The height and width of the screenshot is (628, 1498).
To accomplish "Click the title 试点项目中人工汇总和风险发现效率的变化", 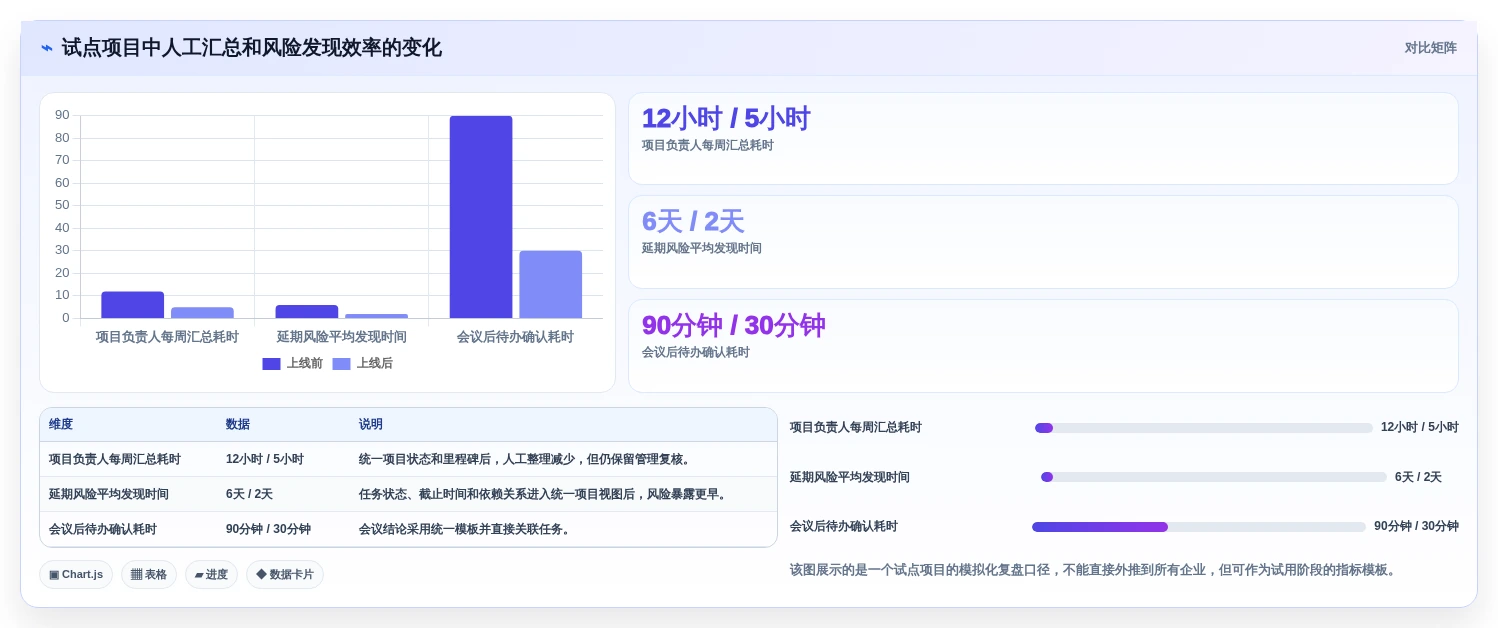I will 251,48.
